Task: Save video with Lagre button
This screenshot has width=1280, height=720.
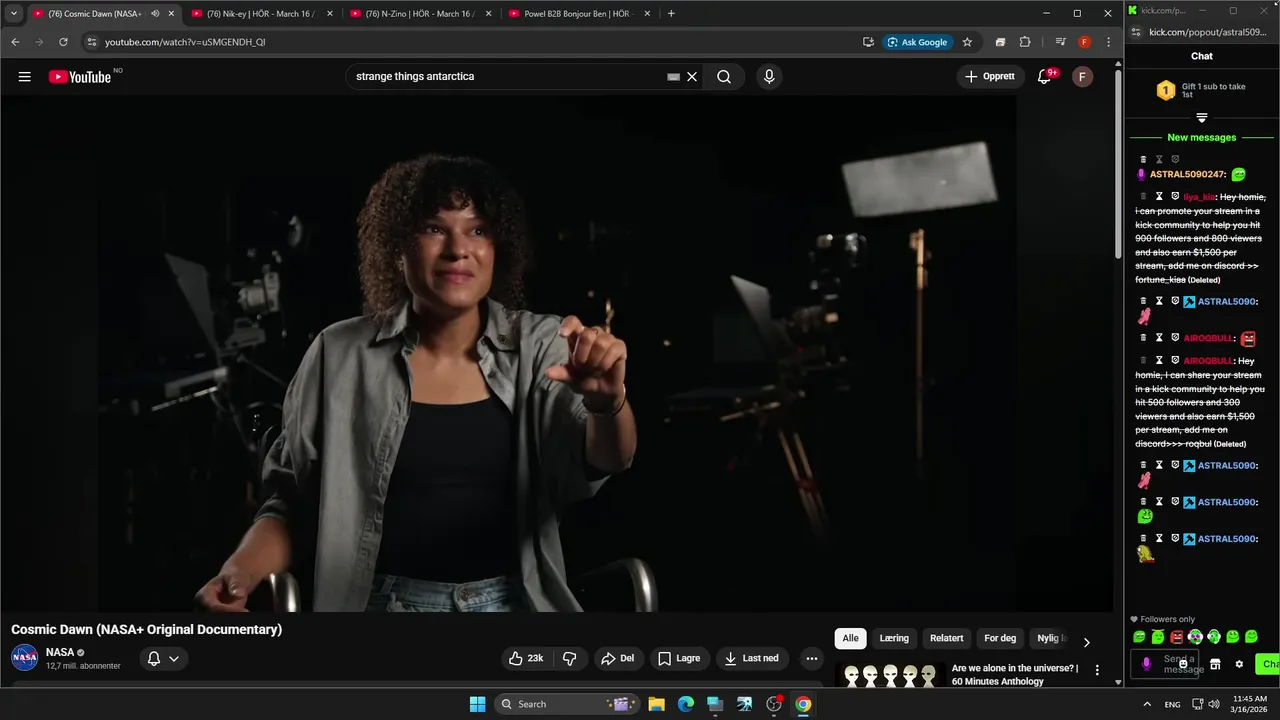Action: (x=679, y=658)
